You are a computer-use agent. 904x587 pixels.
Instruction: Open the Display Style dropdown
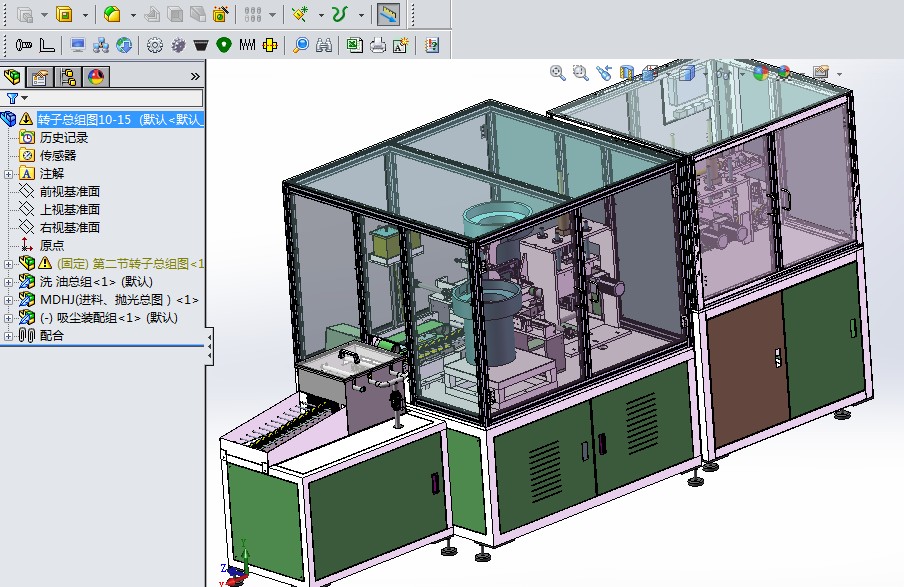tap(705, 73)
